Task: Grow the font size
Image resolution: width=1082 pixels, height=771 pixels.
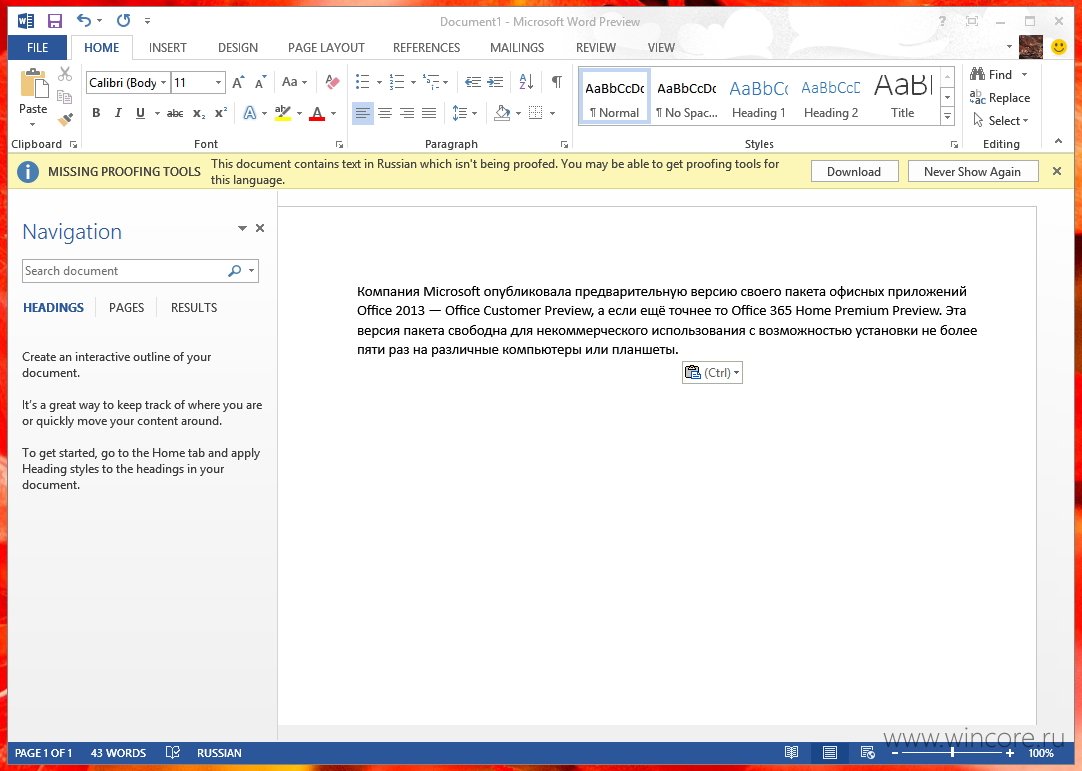Action: coord(238,83)
